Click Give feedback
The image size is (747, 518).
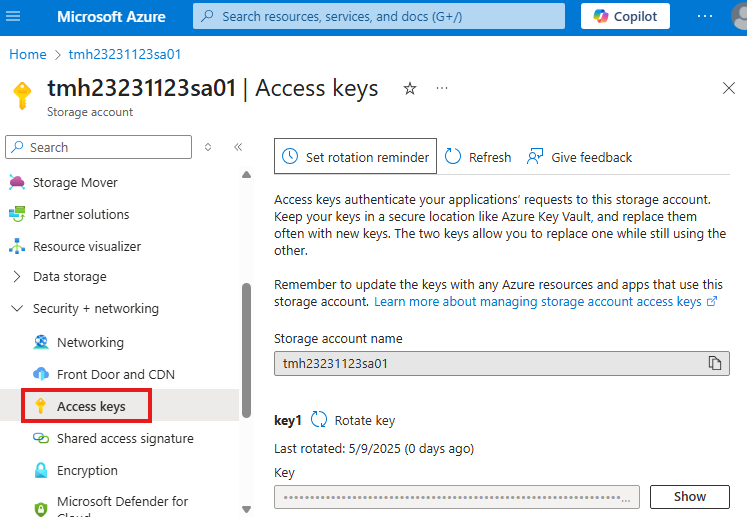point(579,157)
